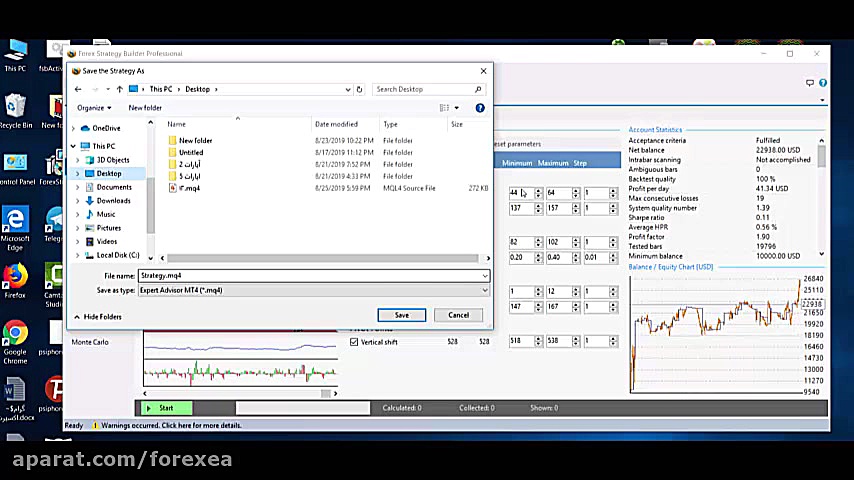The height and width of the screenshot is (480, 854).
Task: Click the file list horizontal scrollbar
Action: (x=322, y=258)
